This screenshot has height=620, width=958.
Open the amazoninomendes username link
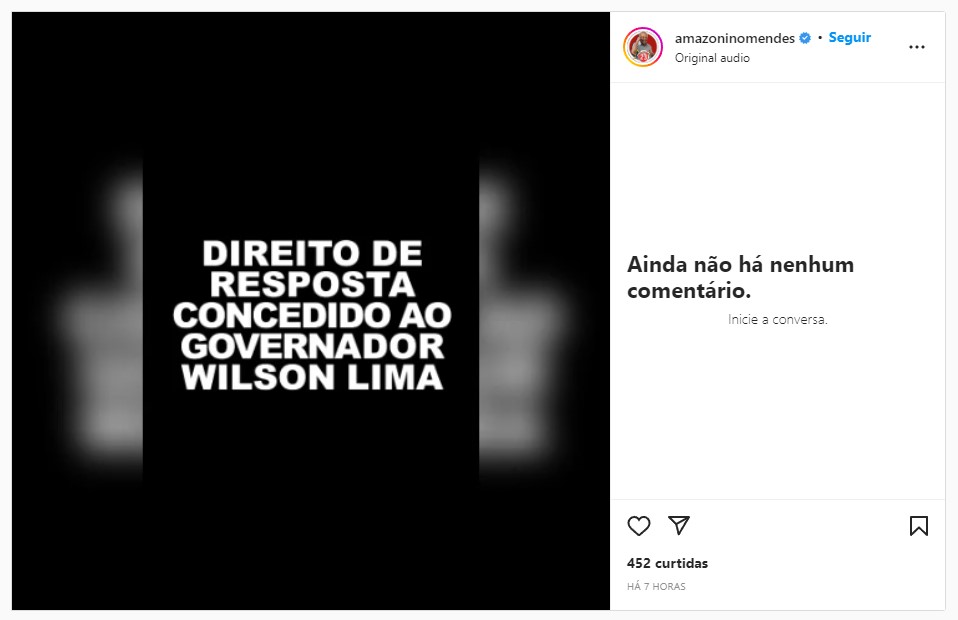pyautogui.click(x=734, y=38)
